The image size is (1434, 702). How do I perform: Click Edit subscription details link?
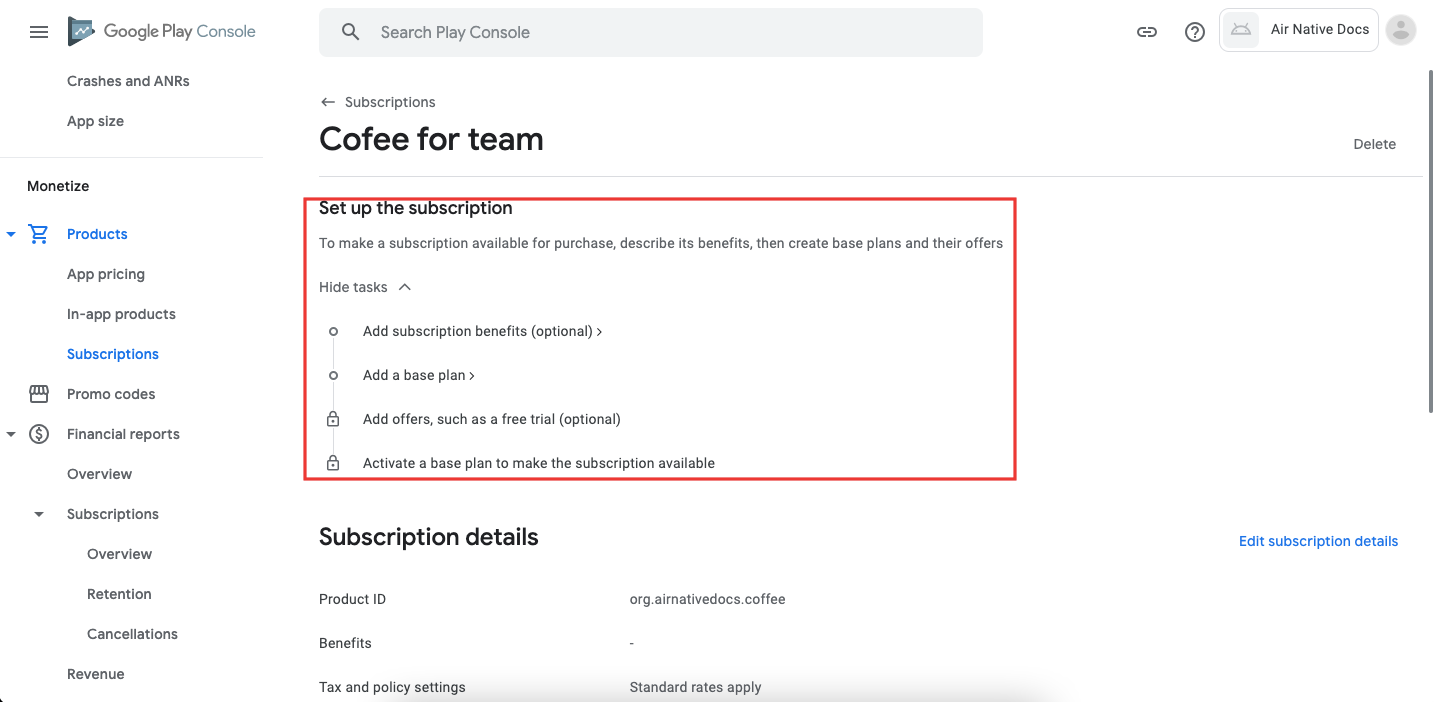1318,541
